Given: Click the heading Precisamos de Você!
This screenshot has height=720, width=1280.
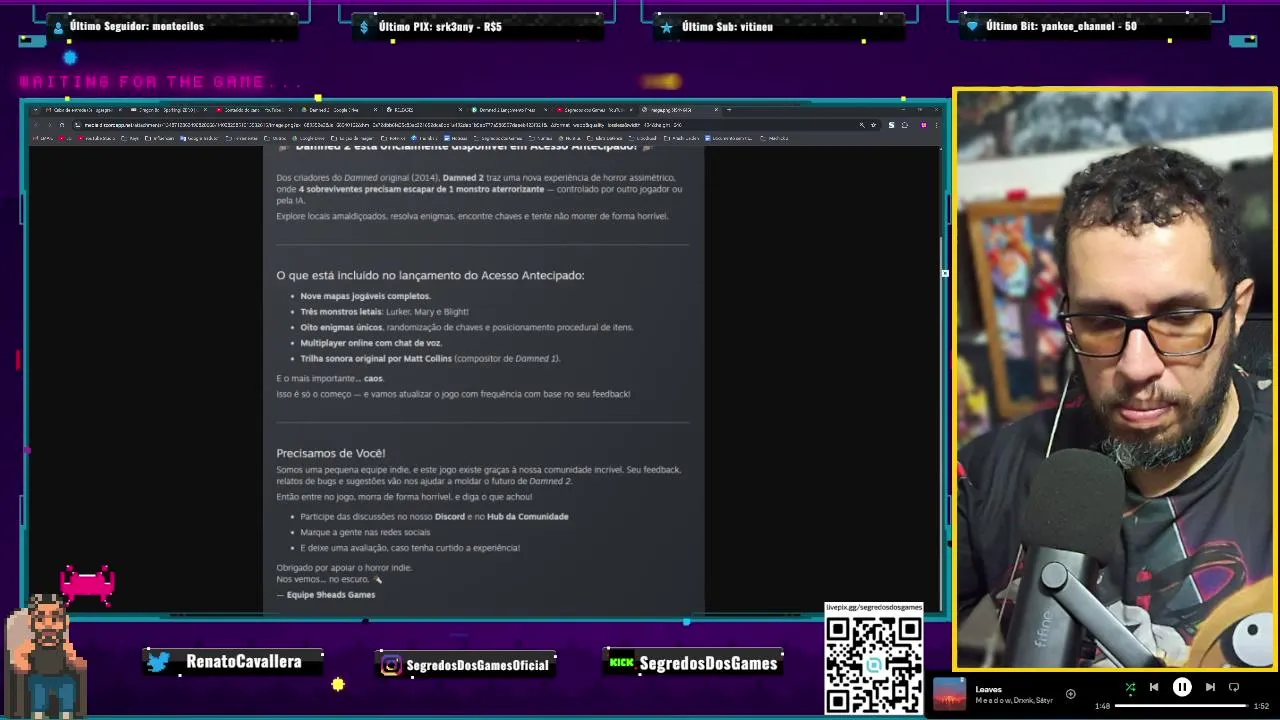Looking at the screenshot, I should (331, 453).
